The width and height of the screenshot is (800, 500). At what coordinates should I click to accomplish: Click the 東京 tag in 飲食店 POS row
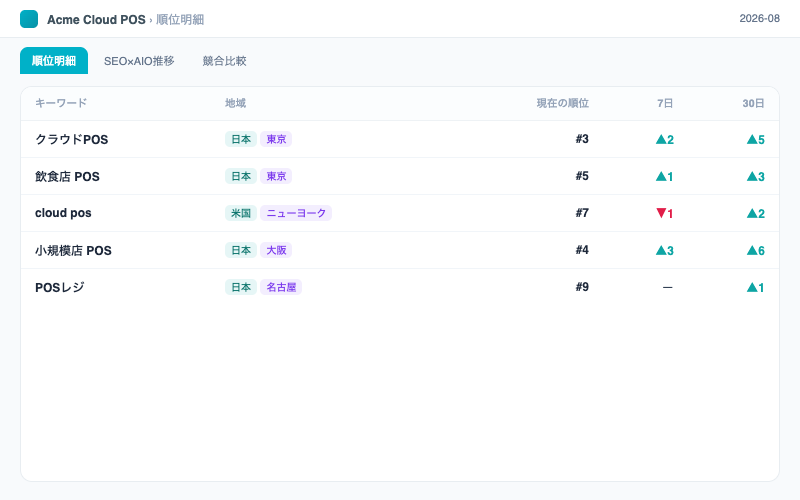click(x=276, y=176)
